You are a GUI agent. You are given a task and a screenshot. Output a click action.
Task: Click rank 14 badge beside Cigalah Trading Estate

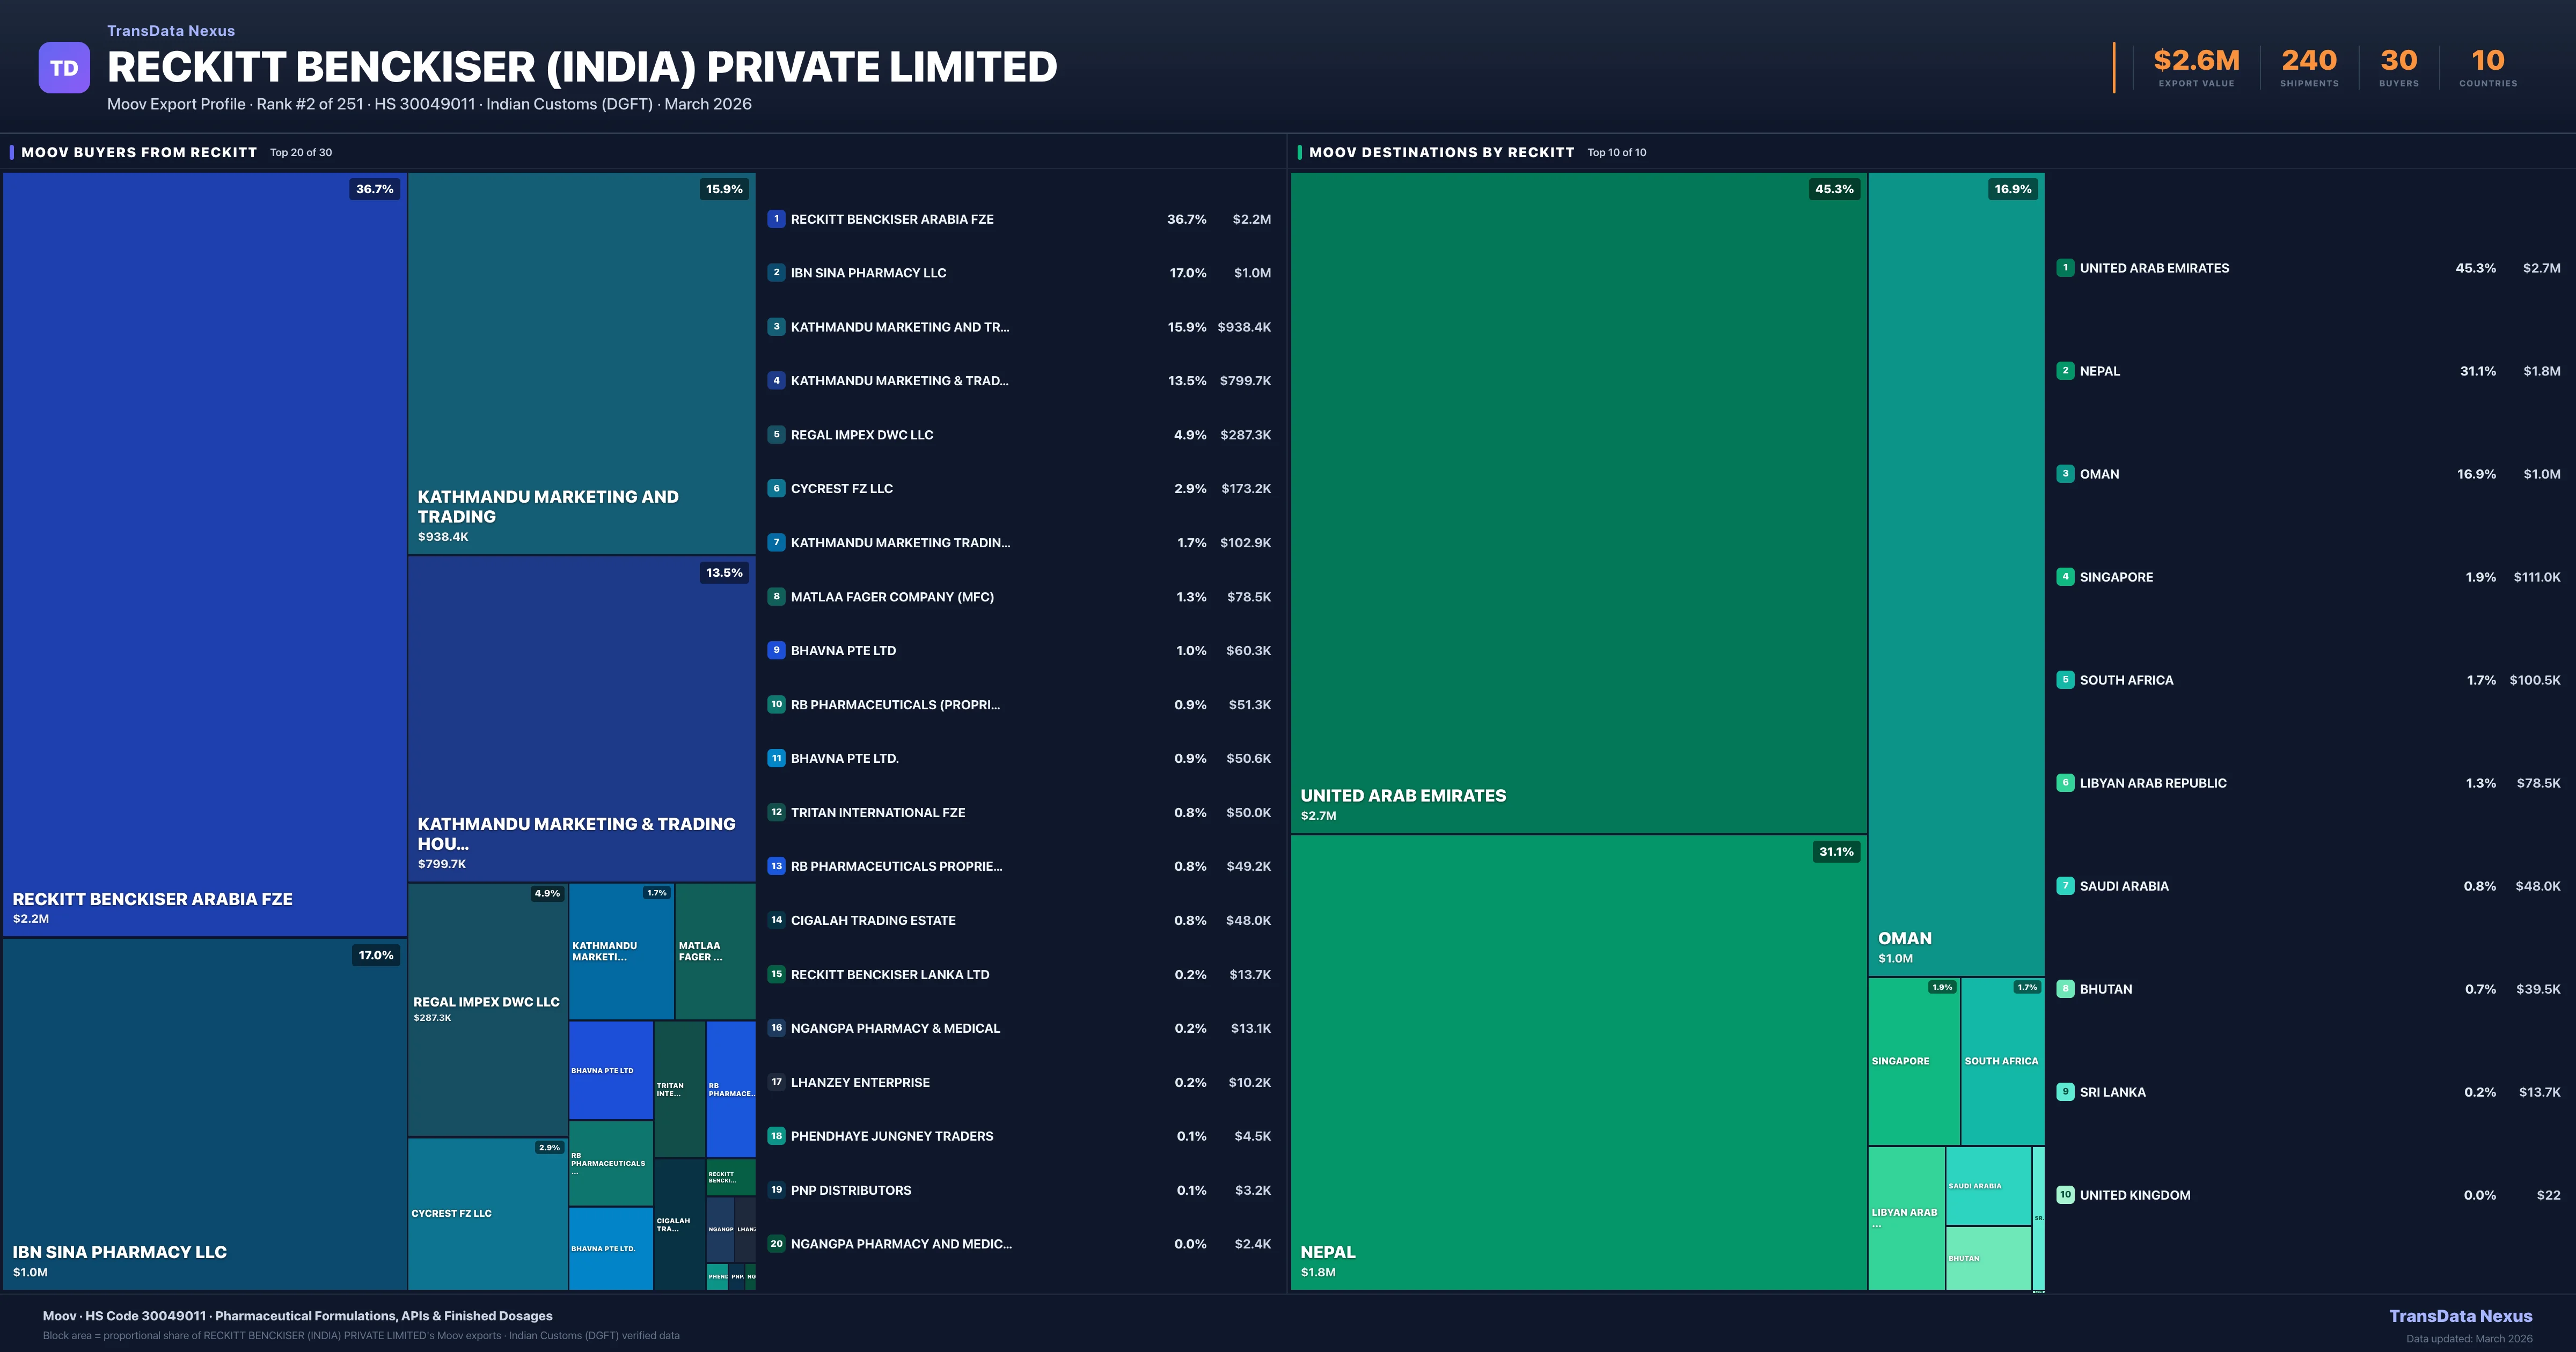coord(776,920)
